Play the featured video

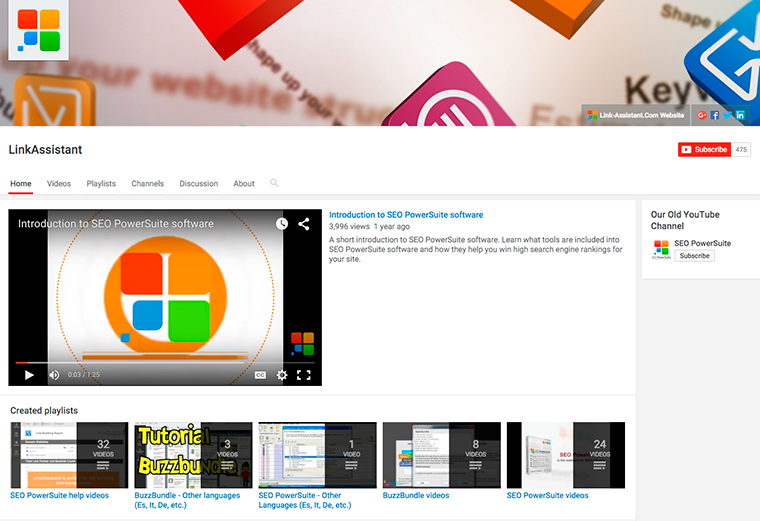tap(29, 375)
